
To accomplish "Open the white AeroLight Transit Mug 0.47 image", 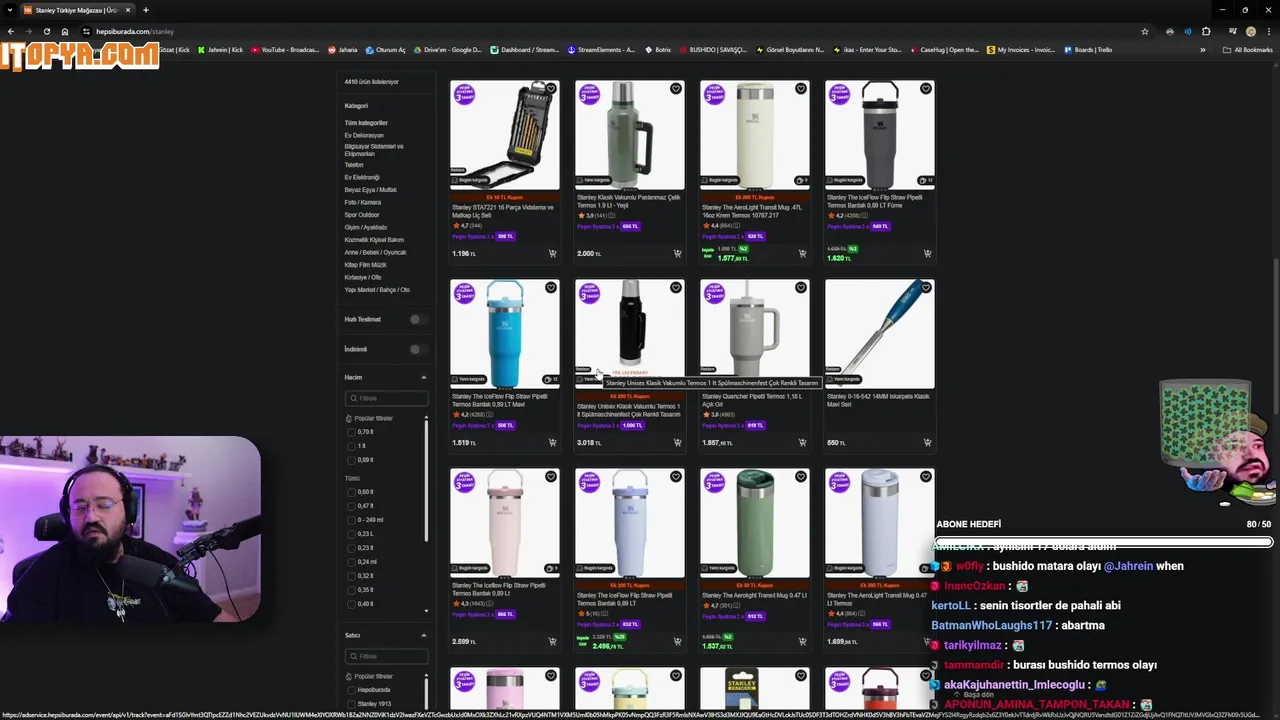I will (880, 523).
